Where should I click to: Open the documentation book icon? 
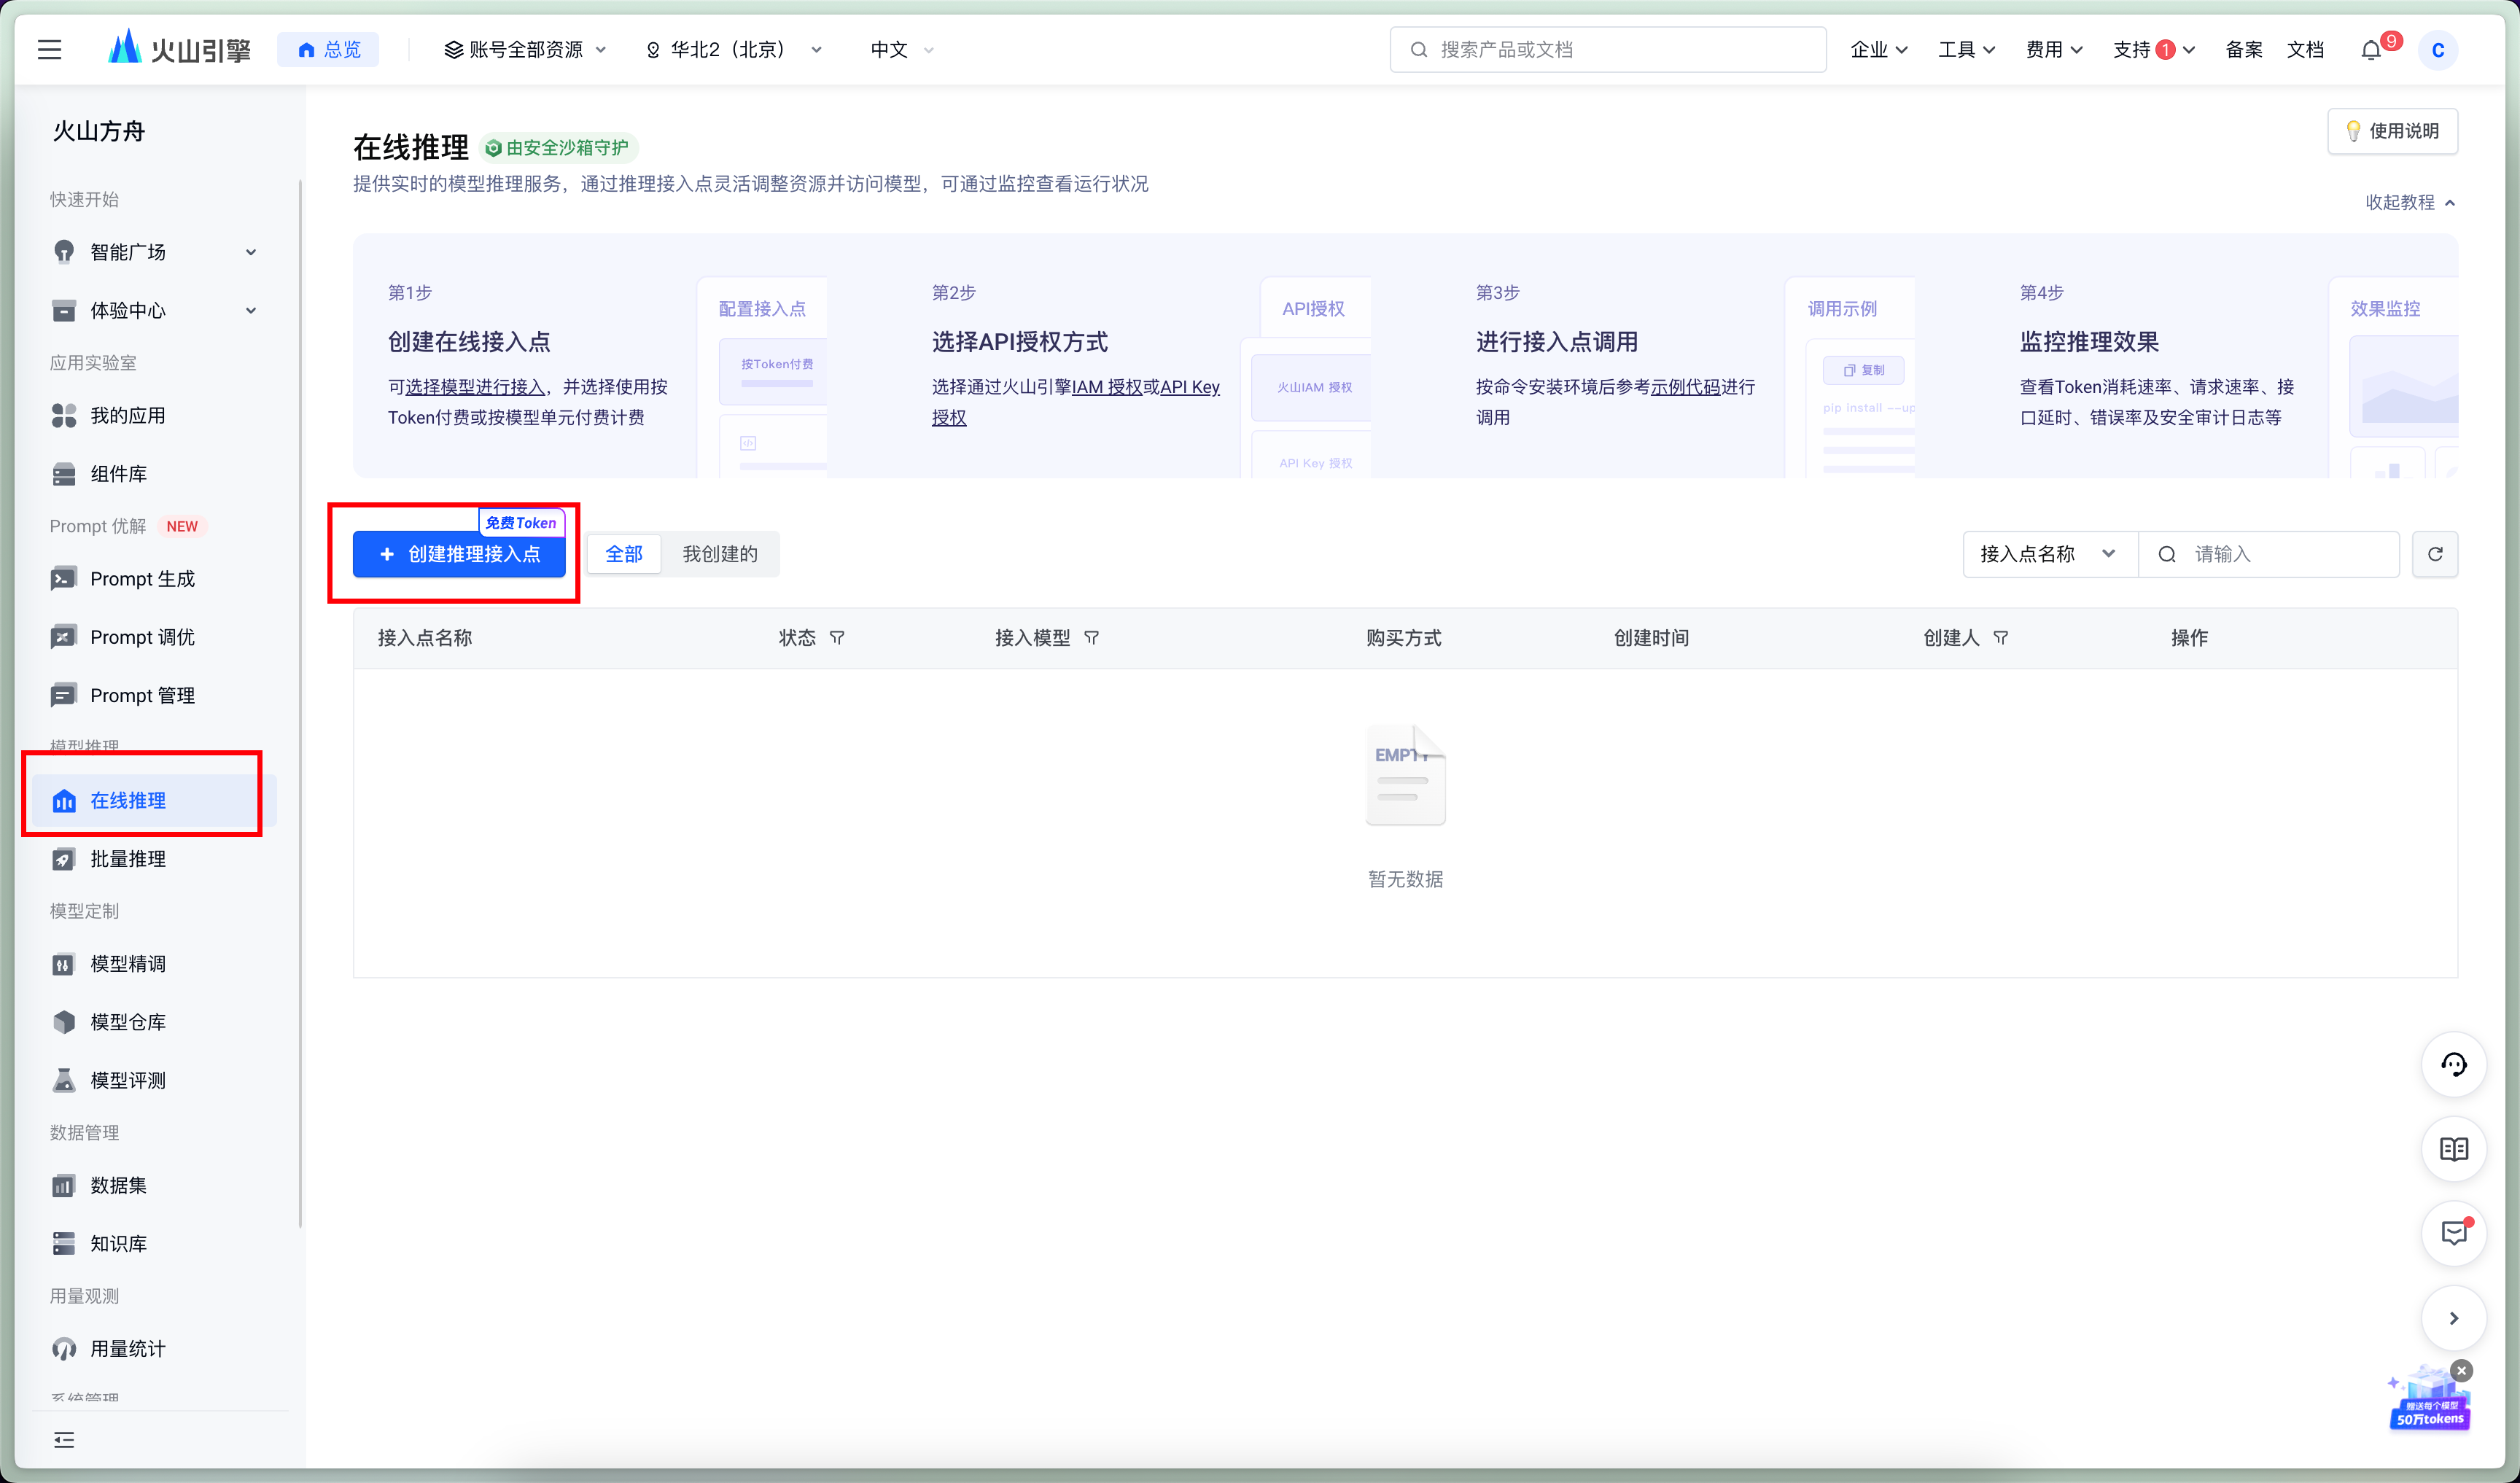[x=2453, y=1149]
